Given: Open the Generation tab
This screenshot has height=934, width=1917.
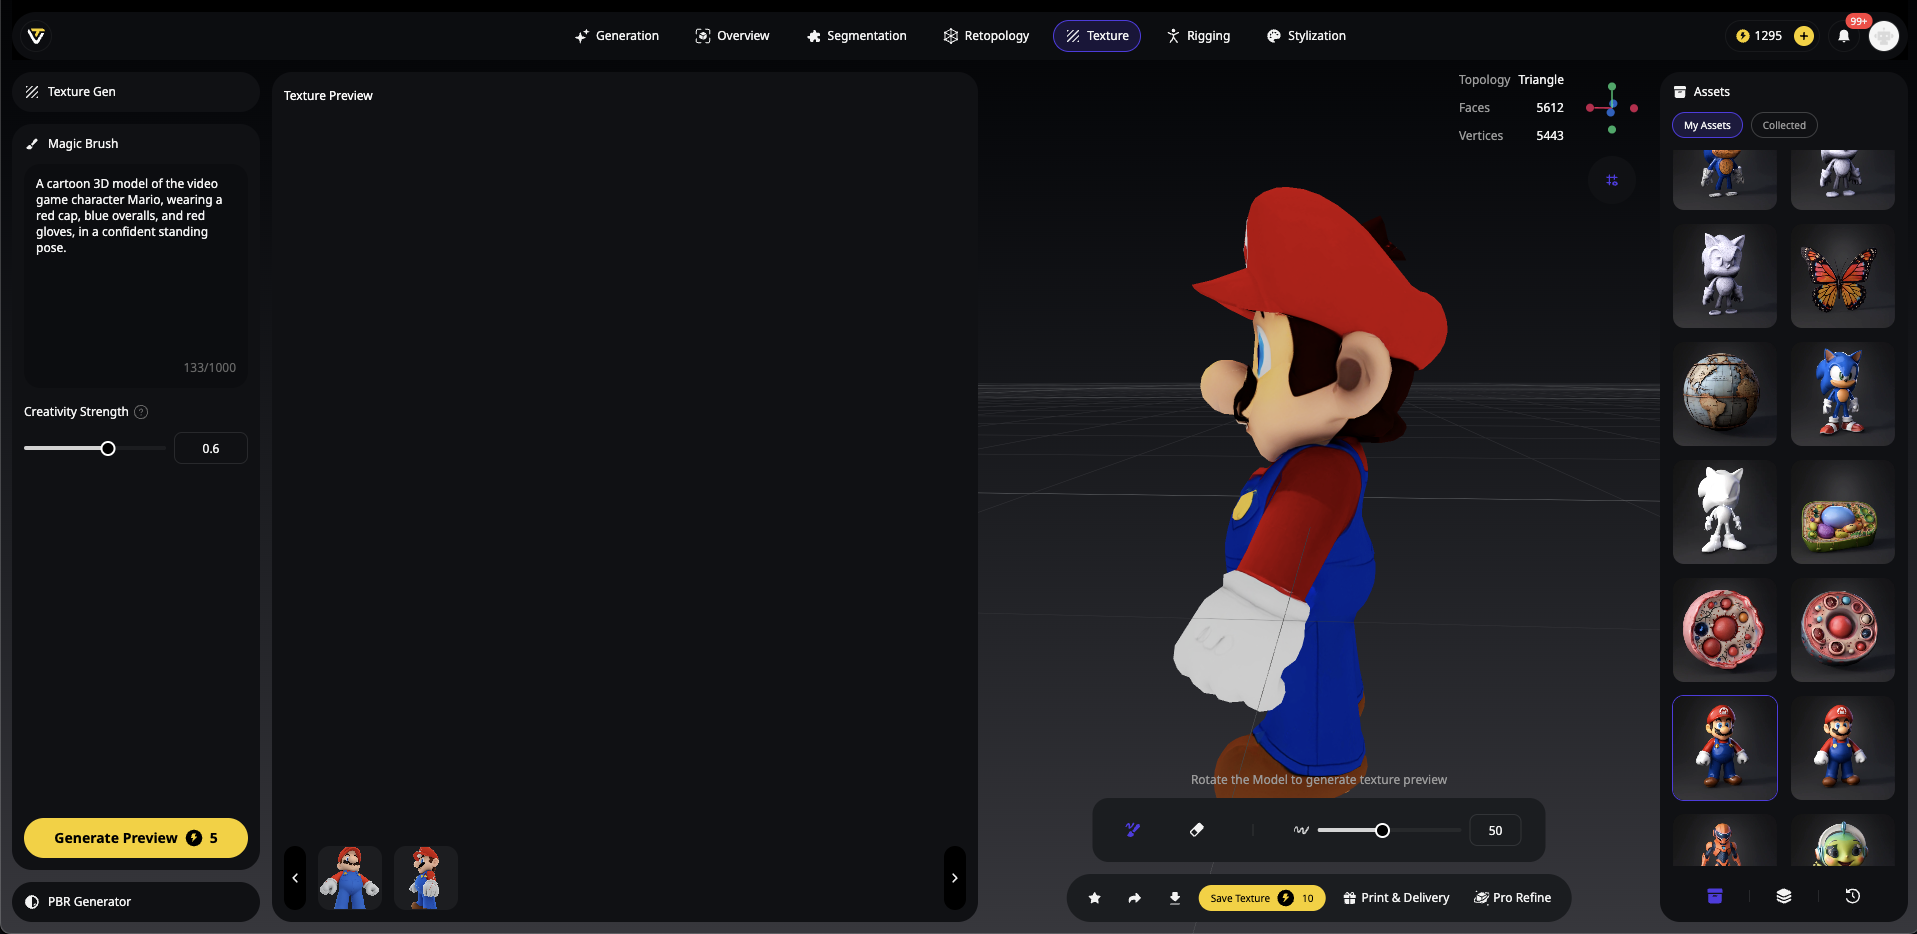Looking at the screenshot, I should [616, 36].
